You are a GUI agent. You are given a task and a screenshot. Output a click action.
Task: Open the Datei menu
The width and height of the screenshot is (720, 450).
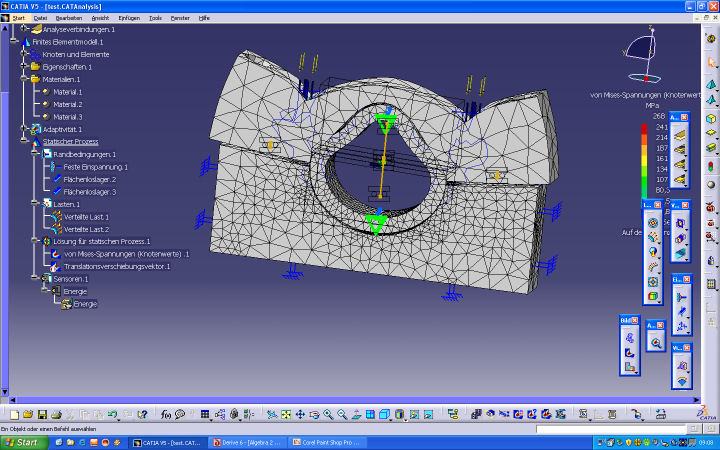coord(40,18)
